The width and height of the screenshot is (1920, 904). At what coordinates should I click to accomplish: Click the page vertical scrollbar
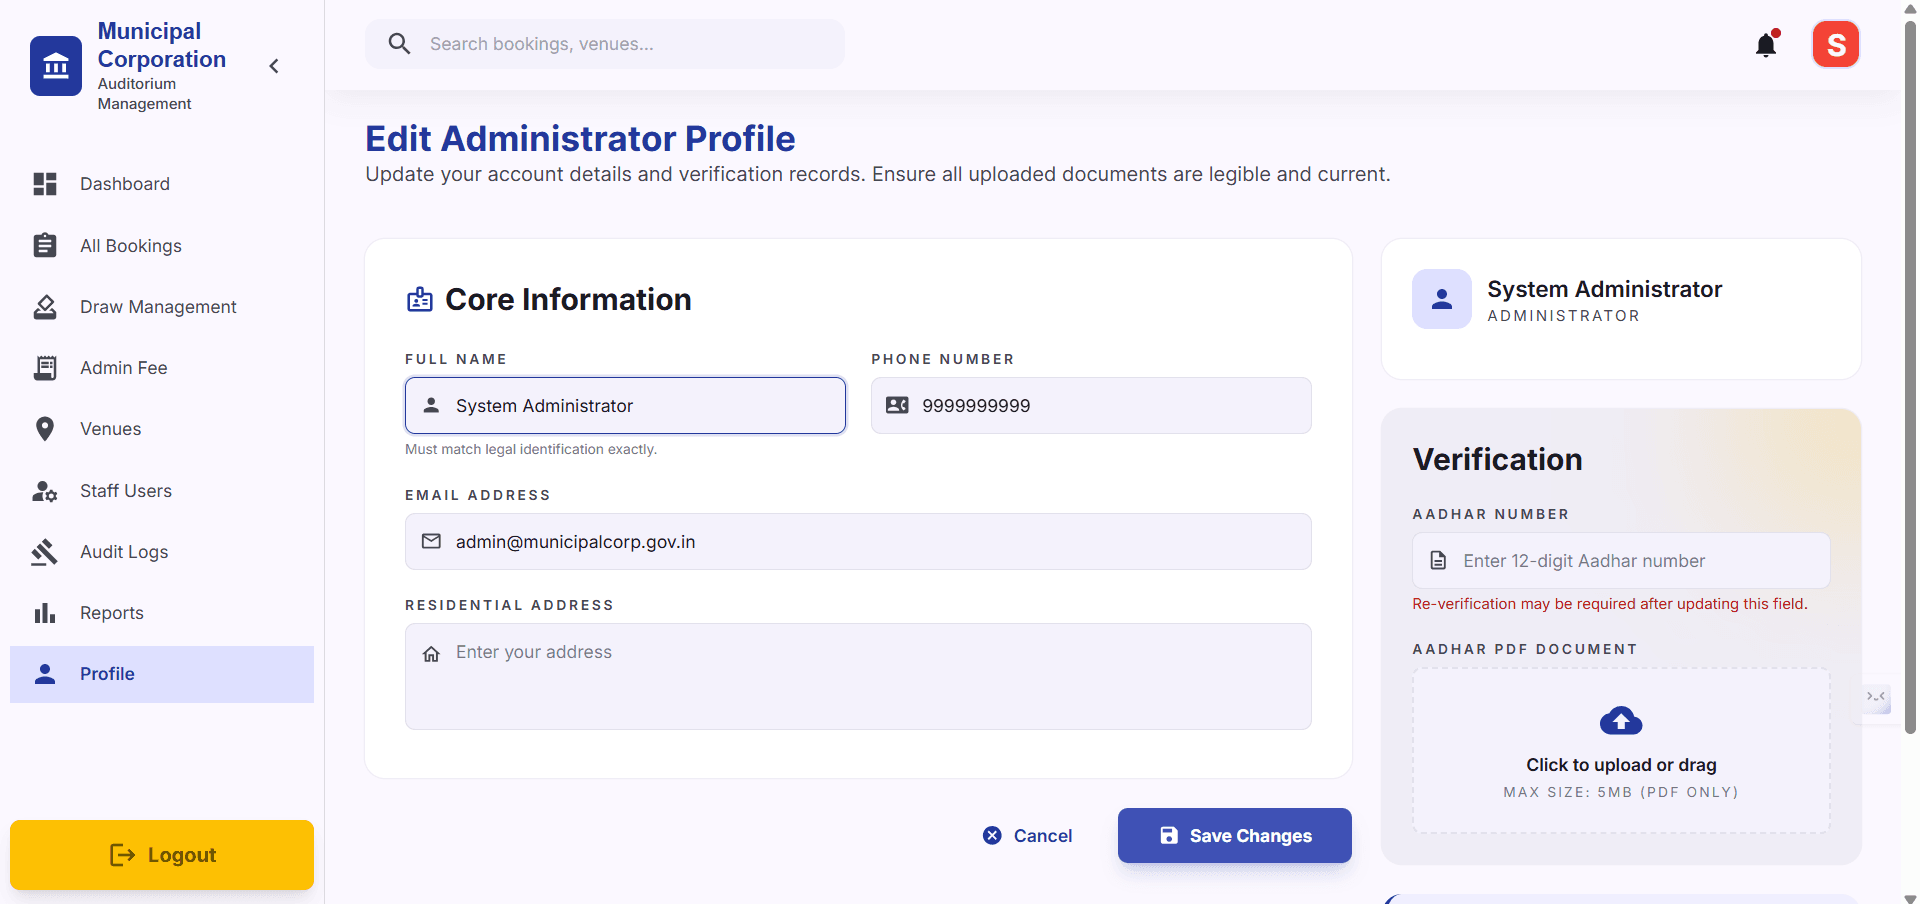(x=1910, y=380)
